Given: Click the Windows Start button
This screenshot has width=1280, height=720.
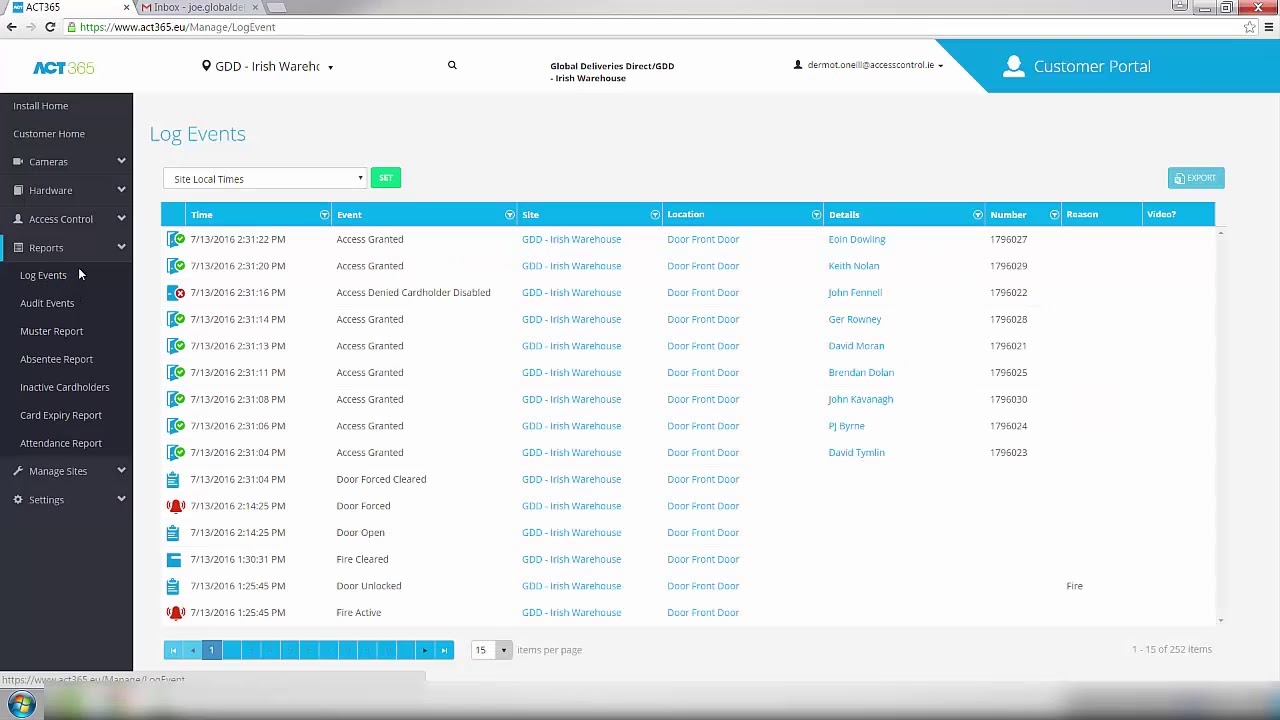Looking at the screenshot, I should pos(22,704).
